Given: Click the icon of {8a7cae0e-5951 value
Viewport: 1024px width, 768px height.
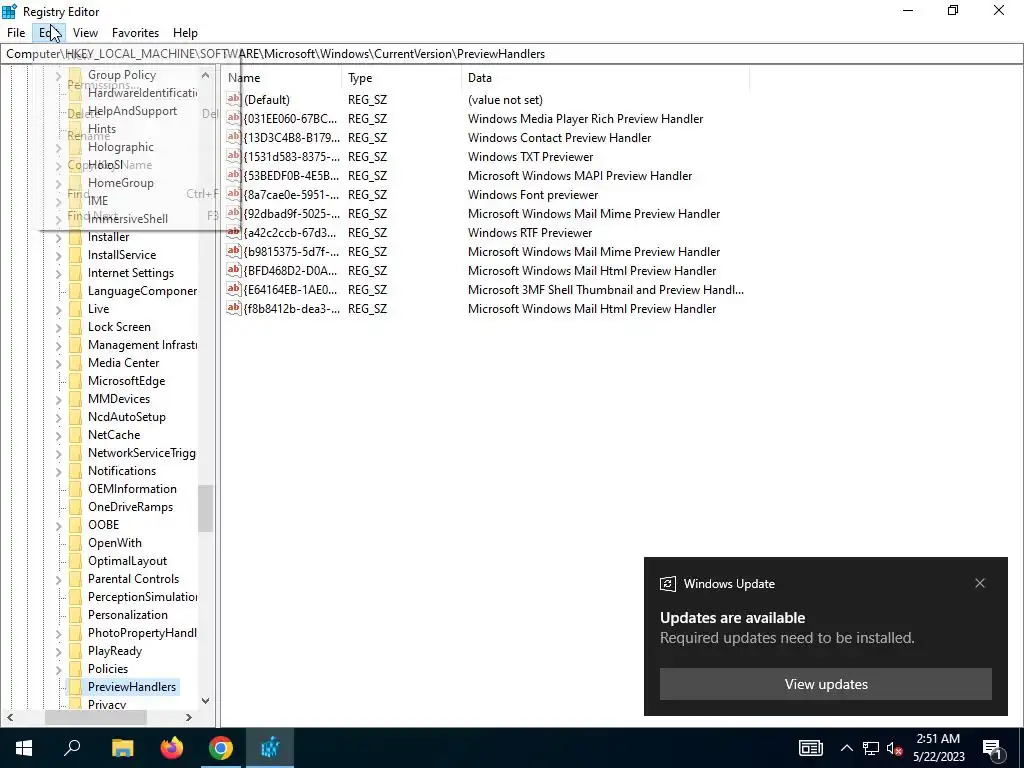Looking at the screenshot, I should 234,194.
